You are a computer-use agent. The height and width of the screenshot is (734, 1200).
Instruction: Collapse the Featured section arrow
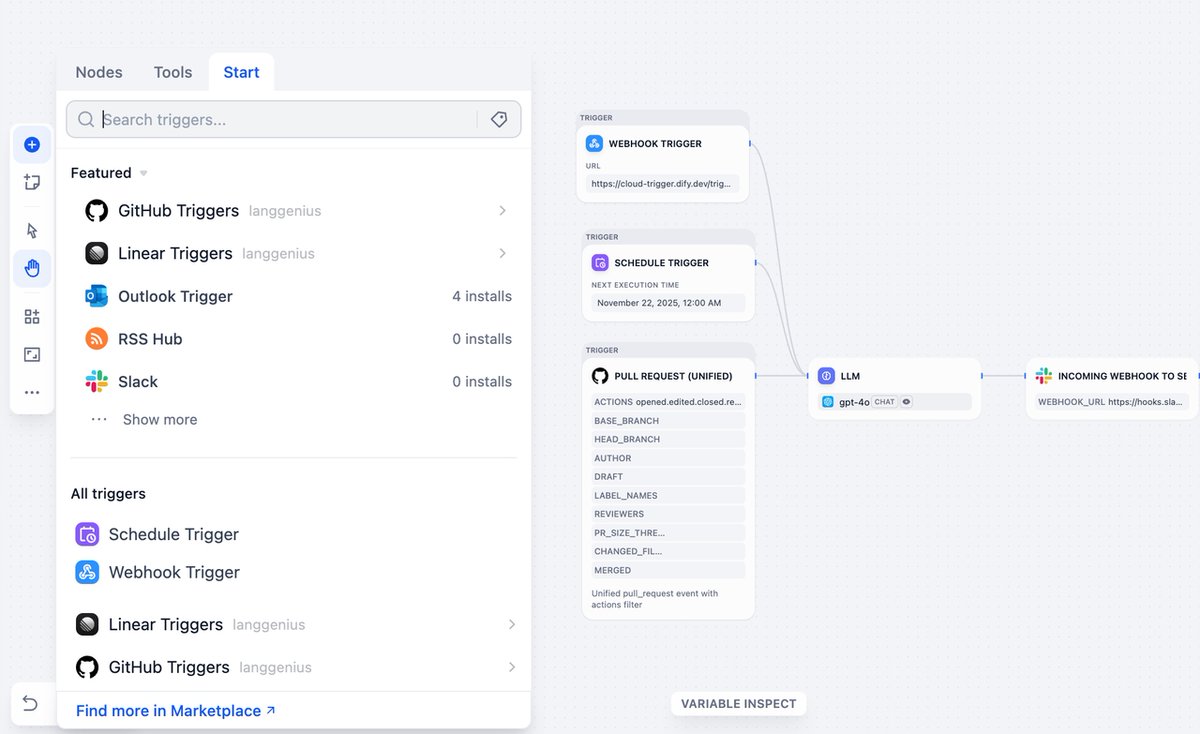[x=143, y=173]
